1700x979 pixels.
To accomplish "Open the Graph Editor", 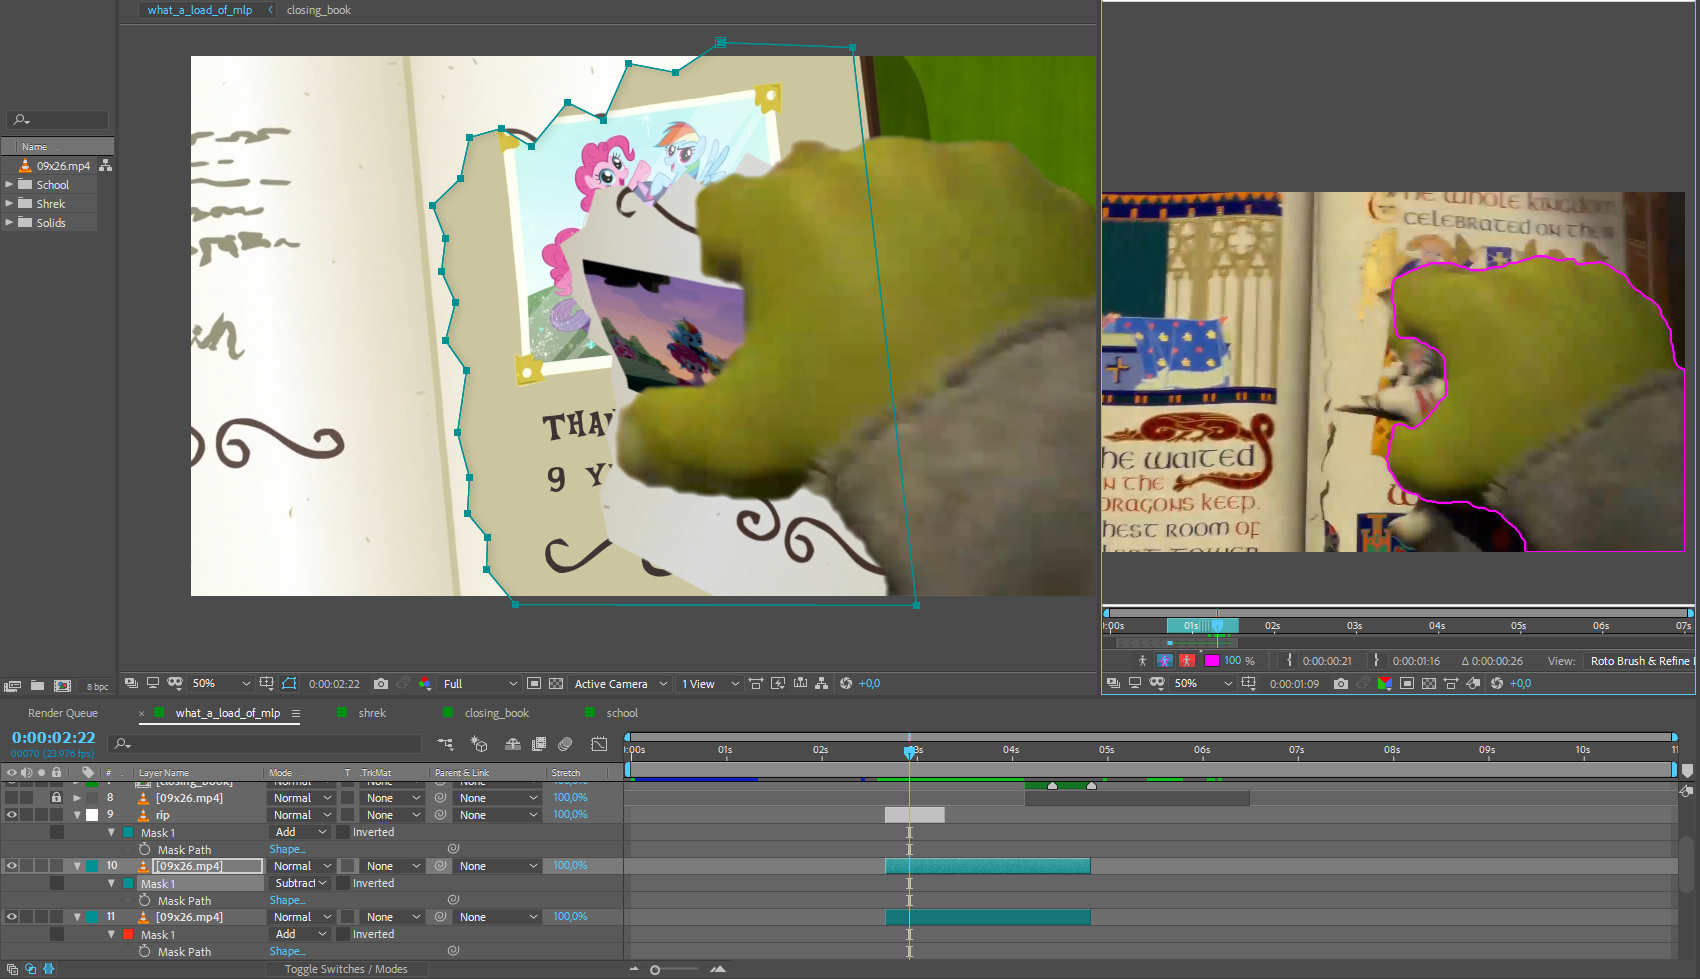I will click(599, 744).
